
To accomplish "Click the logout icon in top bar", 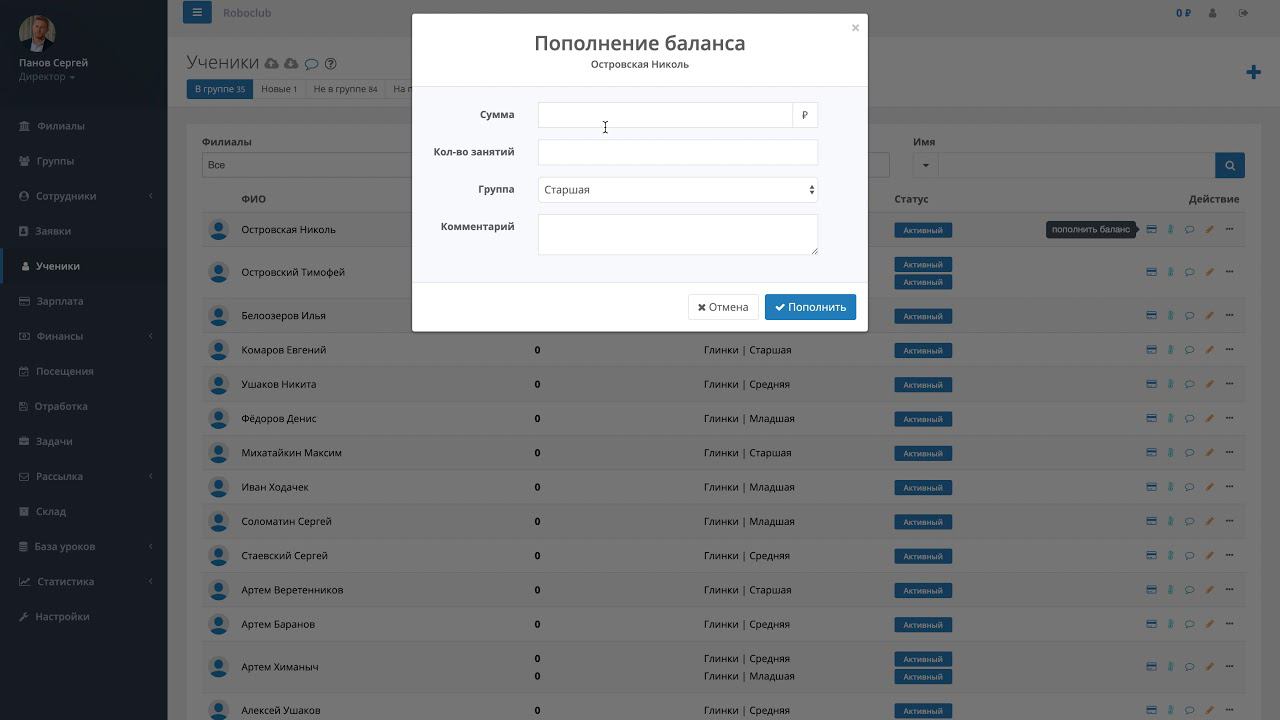I will [1243, 13].
